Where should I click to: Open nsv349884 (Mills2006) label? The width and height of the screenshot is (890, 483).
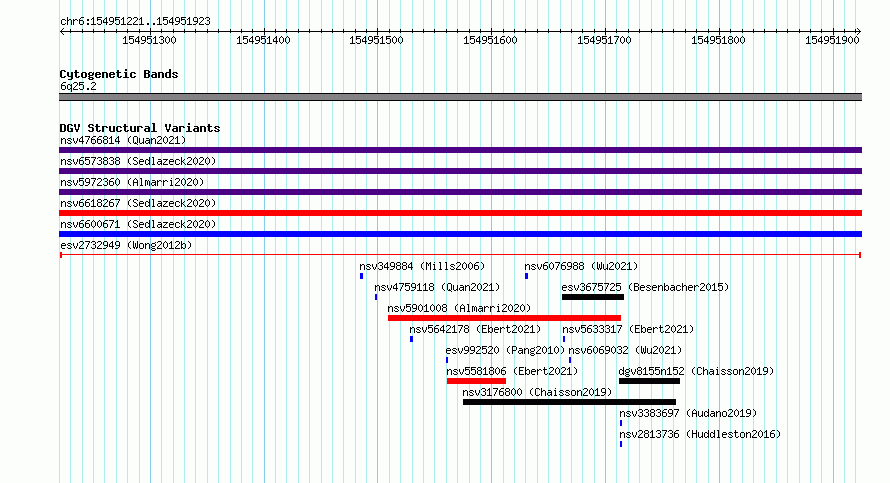[422, 266]
